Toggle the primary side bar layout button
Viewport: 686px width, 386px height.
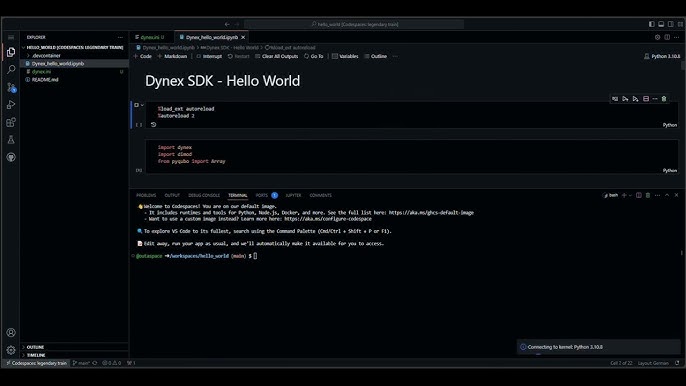[x=651, y=24]
